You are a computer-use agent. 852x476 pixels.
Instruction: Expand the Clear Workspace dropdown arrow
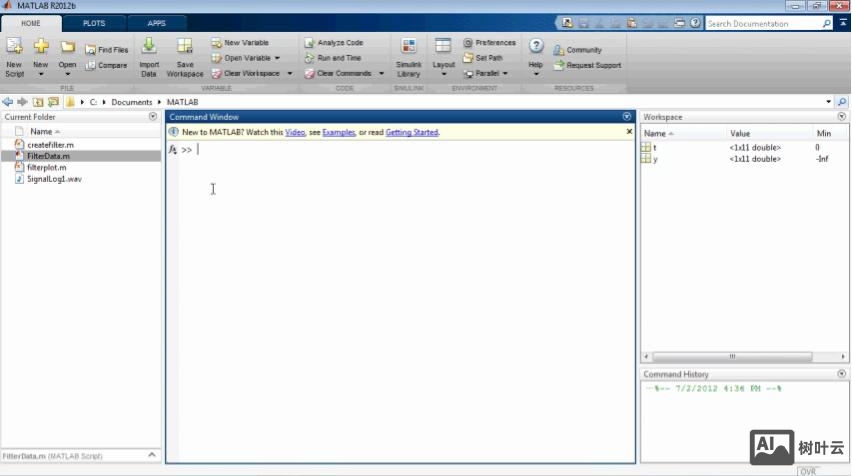point(290,73)
